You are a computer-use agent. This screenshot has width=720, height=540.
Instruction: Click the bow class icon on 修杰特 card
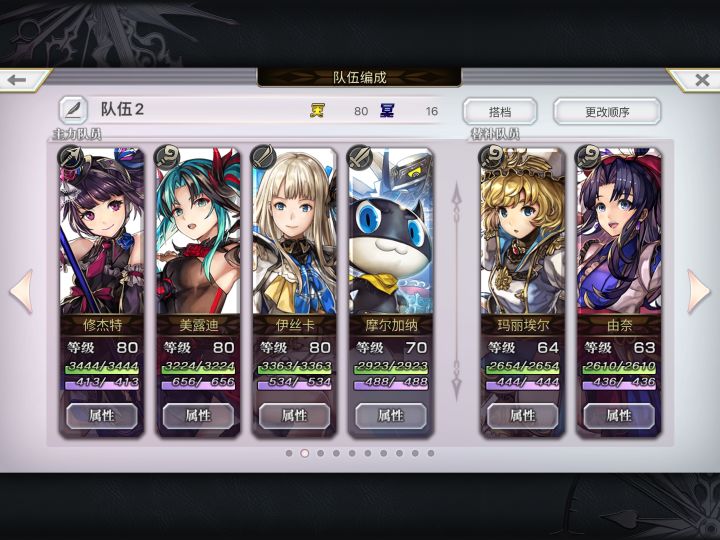(x=71, y=157)
